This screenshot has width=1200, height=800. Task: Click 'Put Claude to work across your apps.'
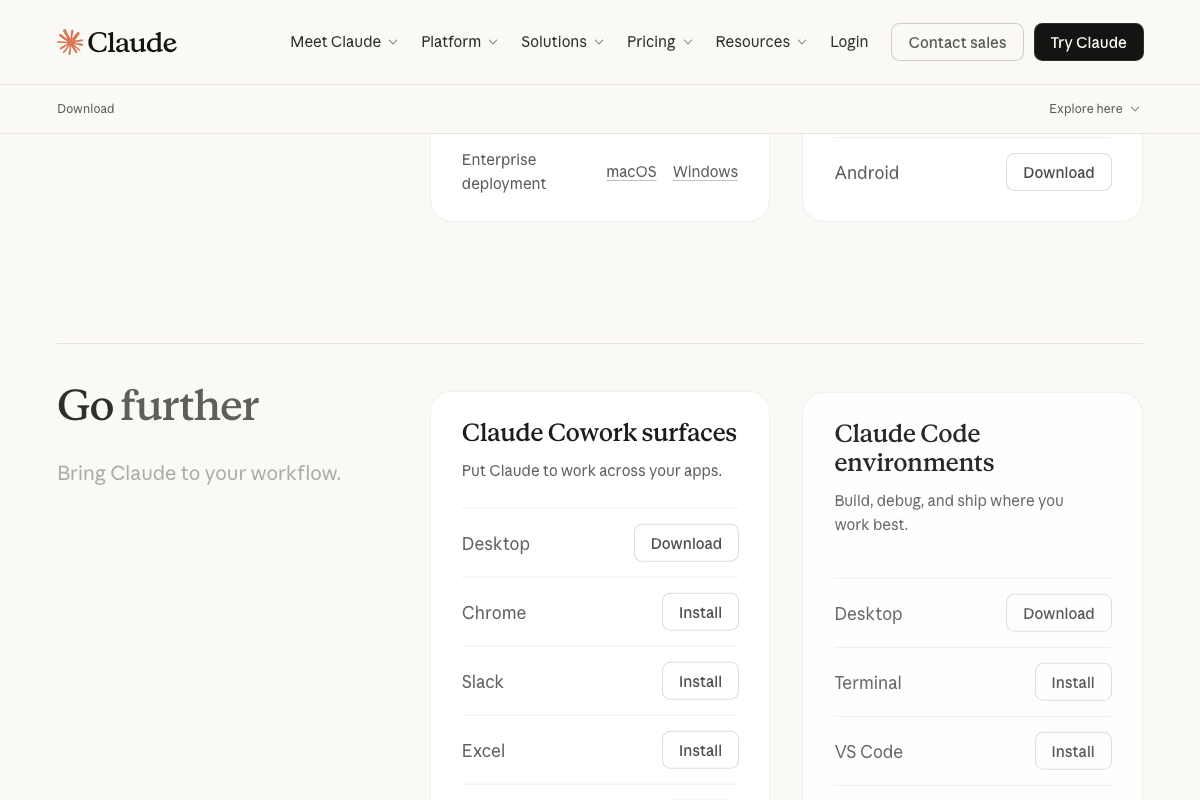(x=592, y=470)
